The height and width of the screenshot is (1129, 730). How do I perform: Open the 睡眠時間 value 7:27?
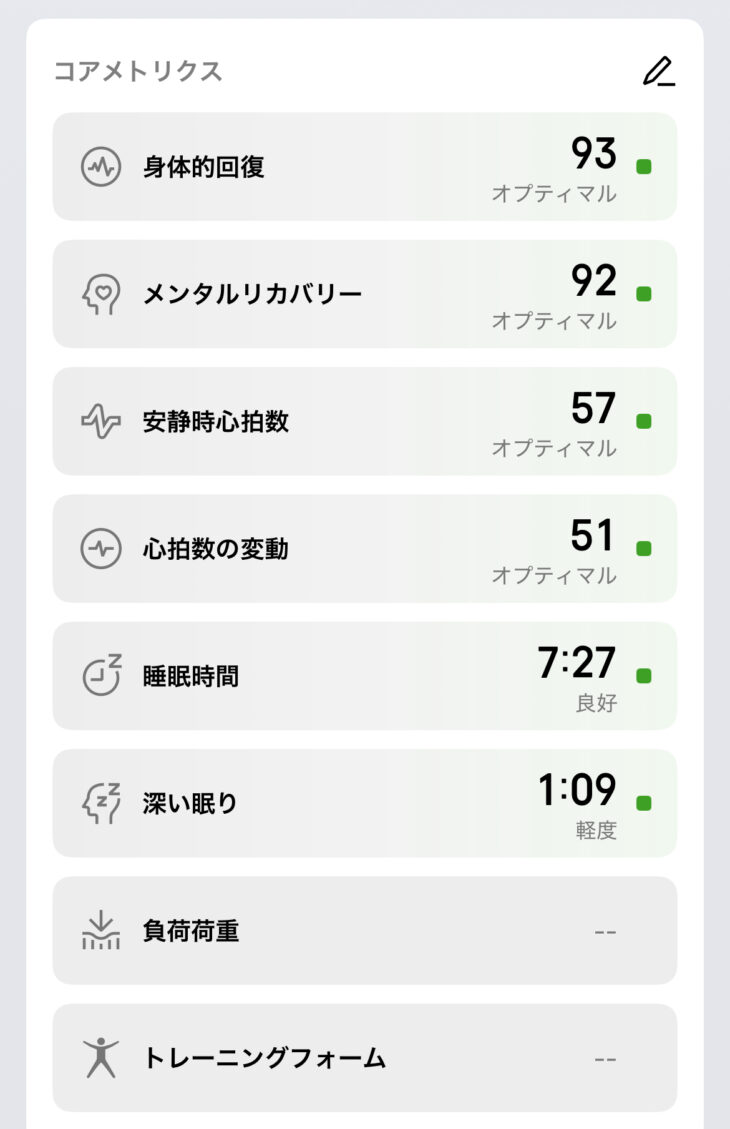[x=577, y=662]
